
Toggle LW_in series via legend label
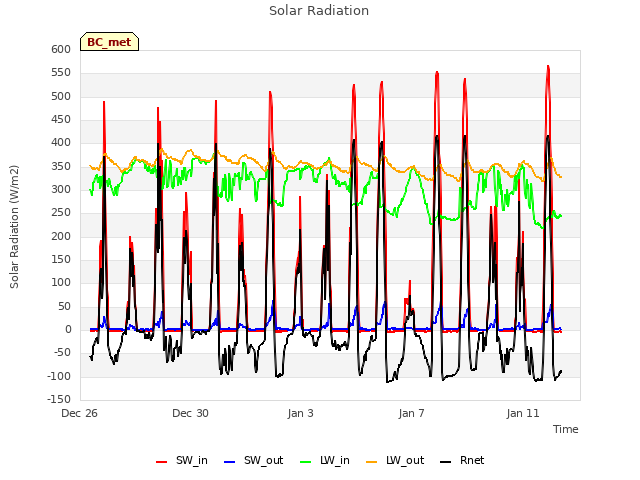(335, 460)
